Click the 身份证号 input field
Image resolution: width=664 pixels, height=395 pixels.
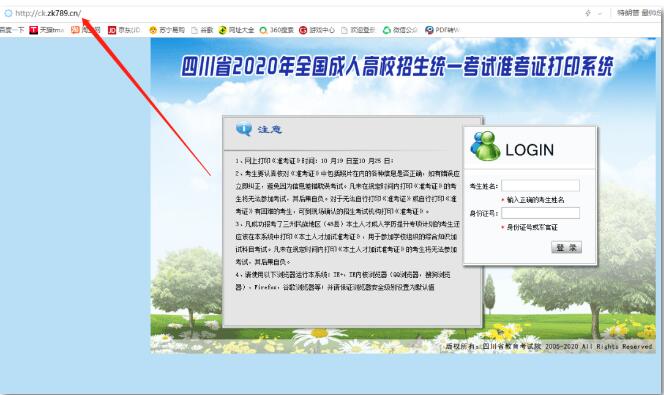pos(540,213)
